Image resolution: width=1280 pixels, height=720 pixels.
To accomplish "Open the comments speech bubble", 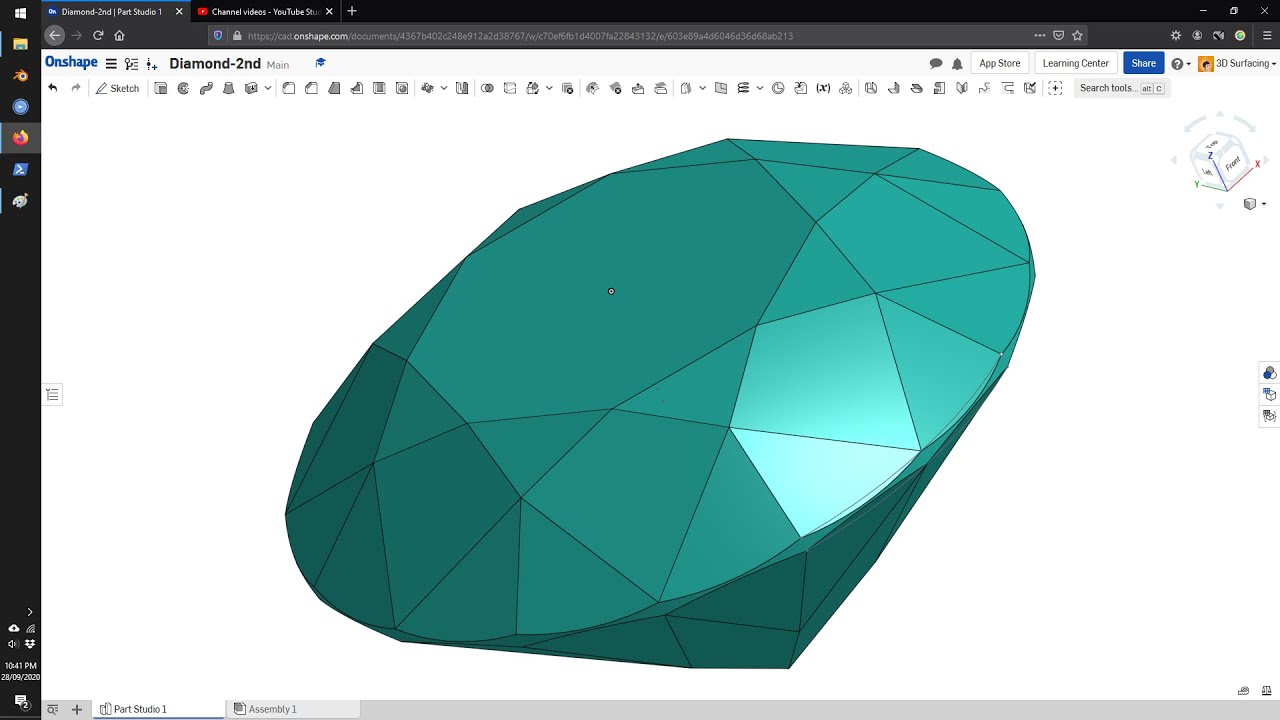I will pos(936,63).
